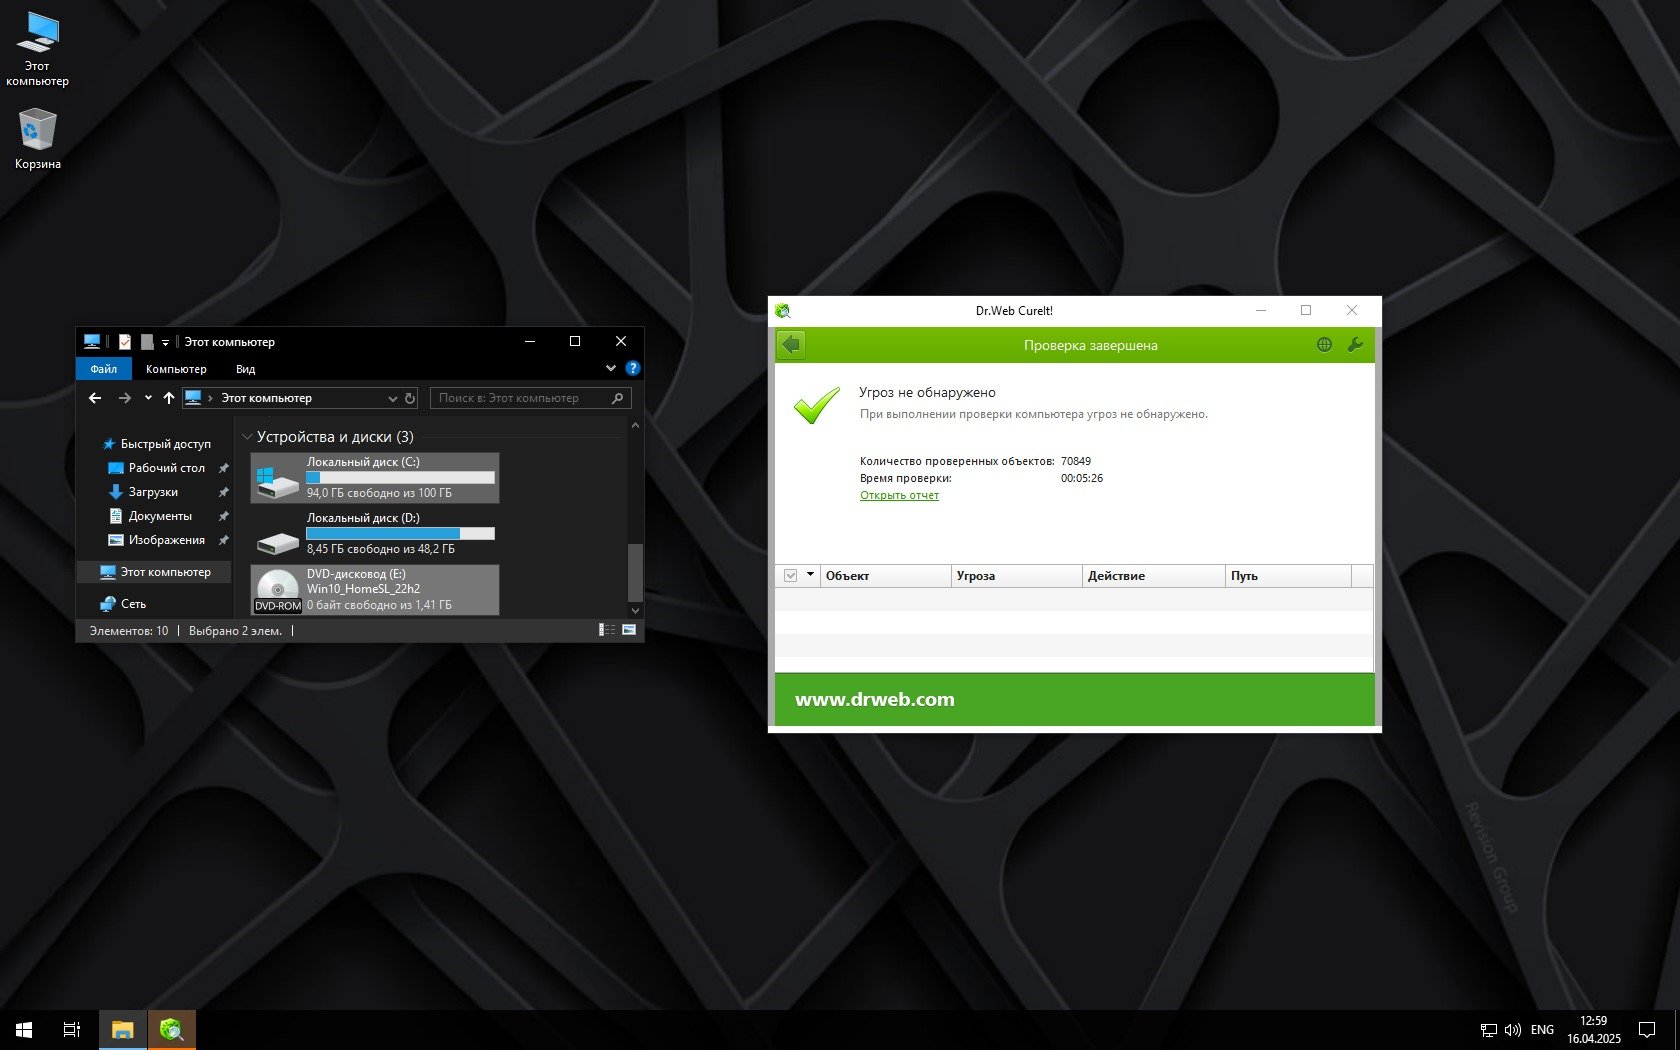Screen dimensions: 1680x1050
Task: Select Этот компьютер in navigation pane
Action: click(x=154, y=572)
